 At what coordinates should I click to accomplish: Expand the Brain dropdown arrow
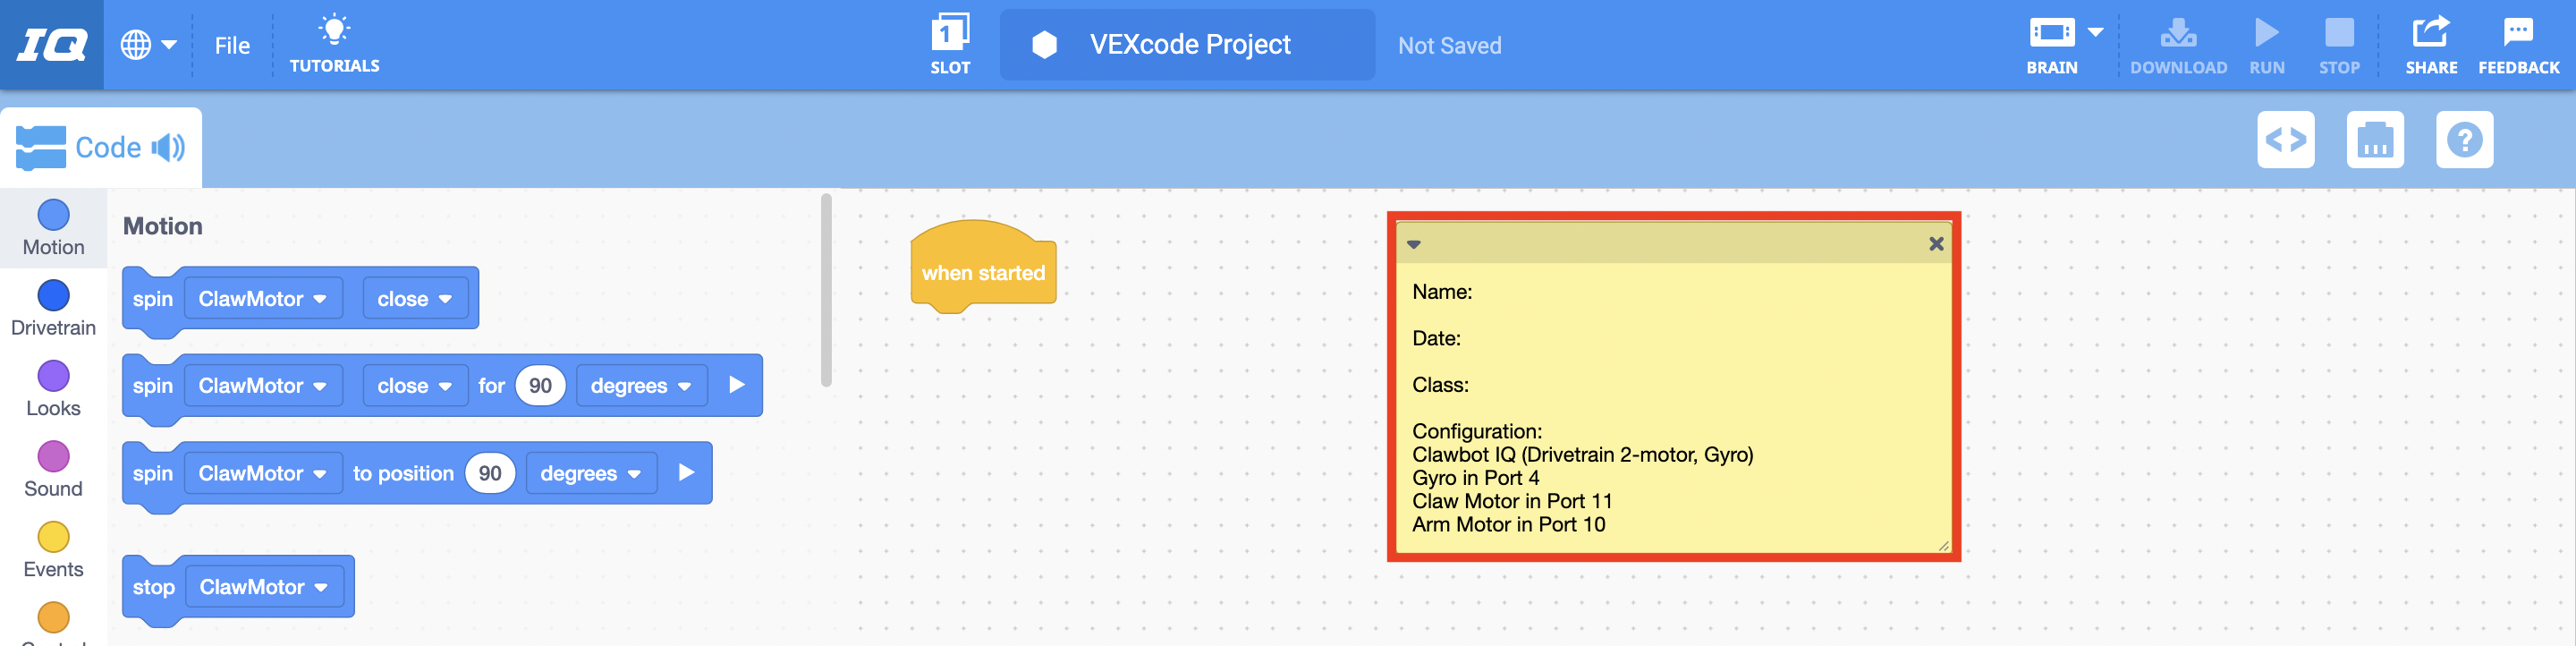pyautogui.click(x=2095, y=33)
